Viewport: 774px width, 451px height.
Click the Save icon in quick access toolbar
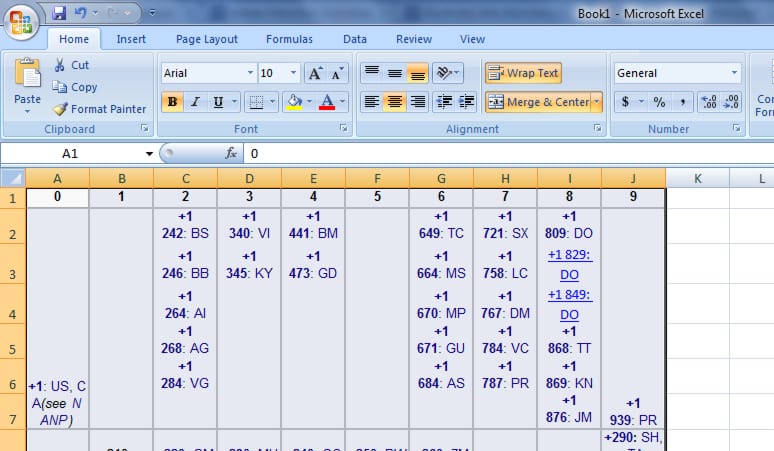pyautogui.click(x=59, y=13)
